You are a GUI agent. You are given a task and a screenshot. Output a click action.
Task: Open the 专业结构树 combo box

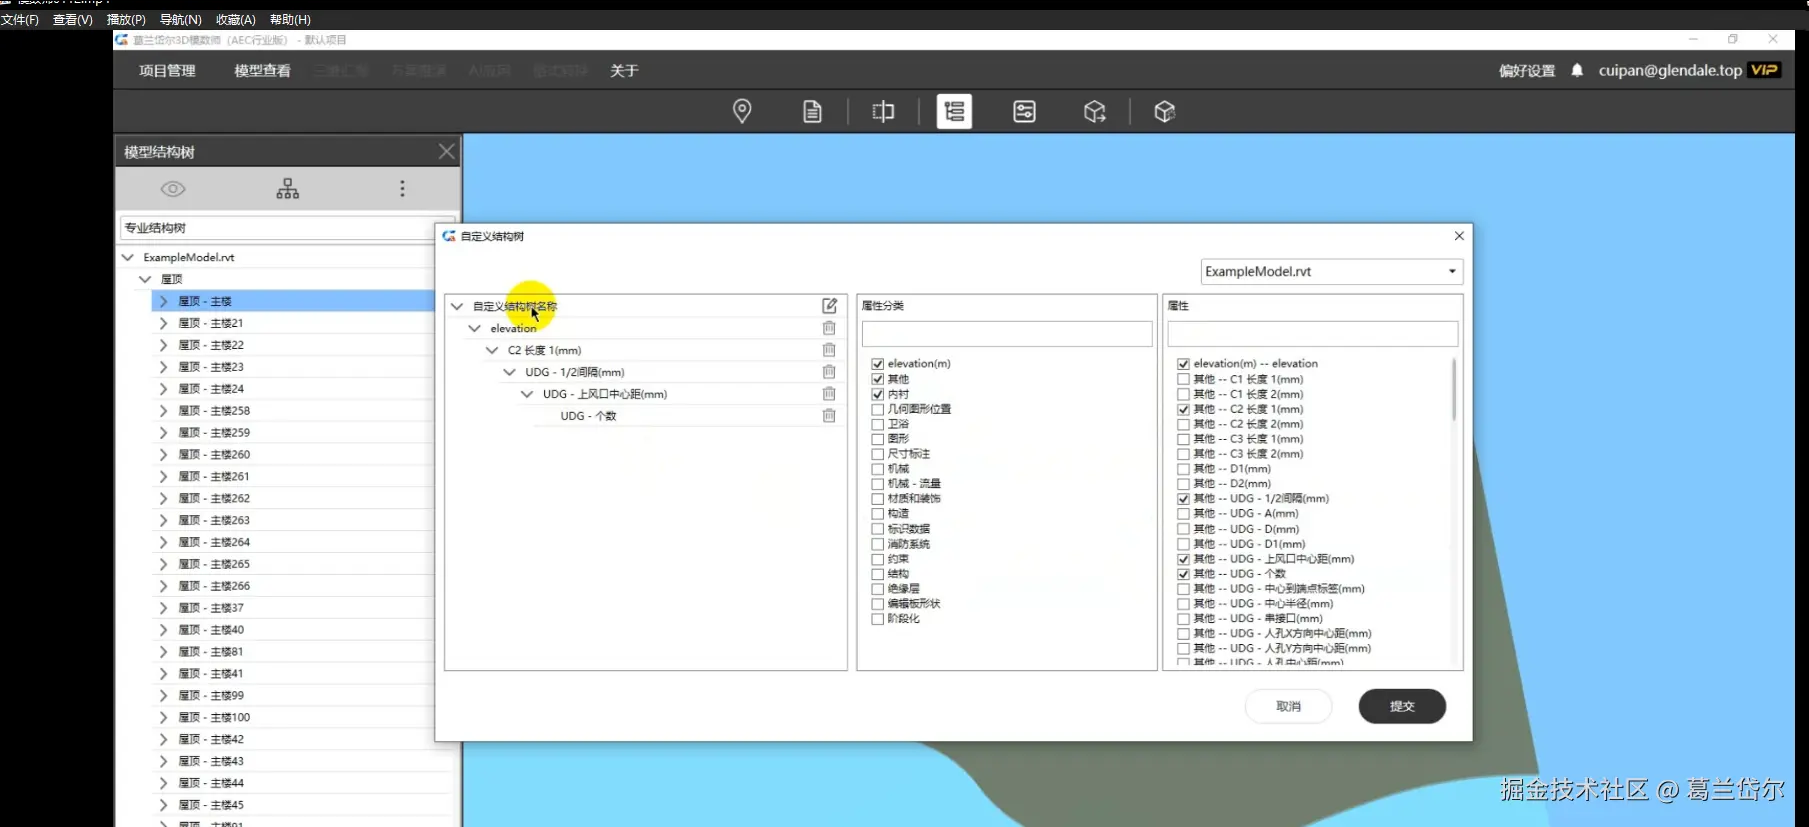pyautogui.click(x=288, y=228)
